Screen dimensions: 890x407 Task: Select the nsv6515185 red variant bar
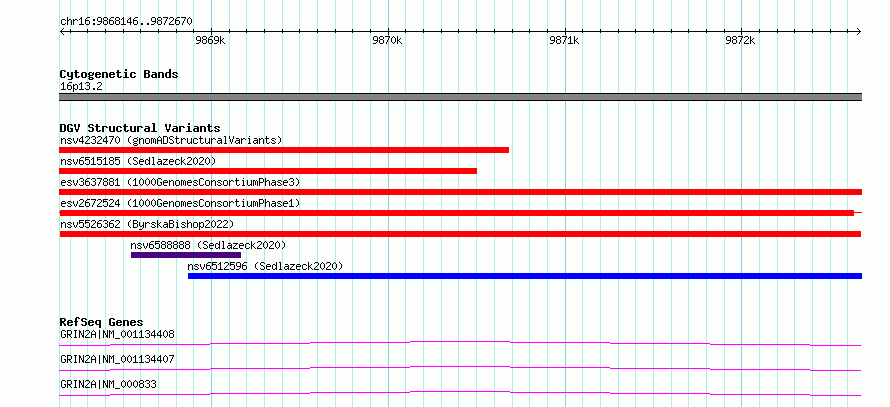click(x=268, y=171)
